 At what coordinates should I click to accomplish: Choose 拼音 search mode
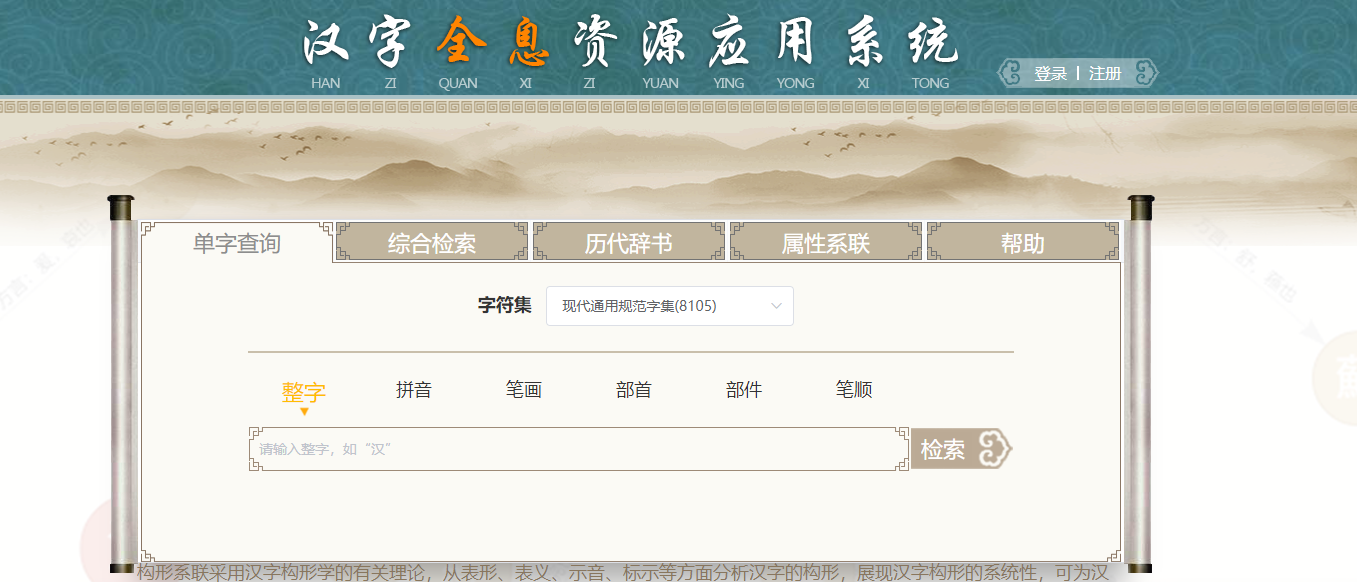coord(414,390)
